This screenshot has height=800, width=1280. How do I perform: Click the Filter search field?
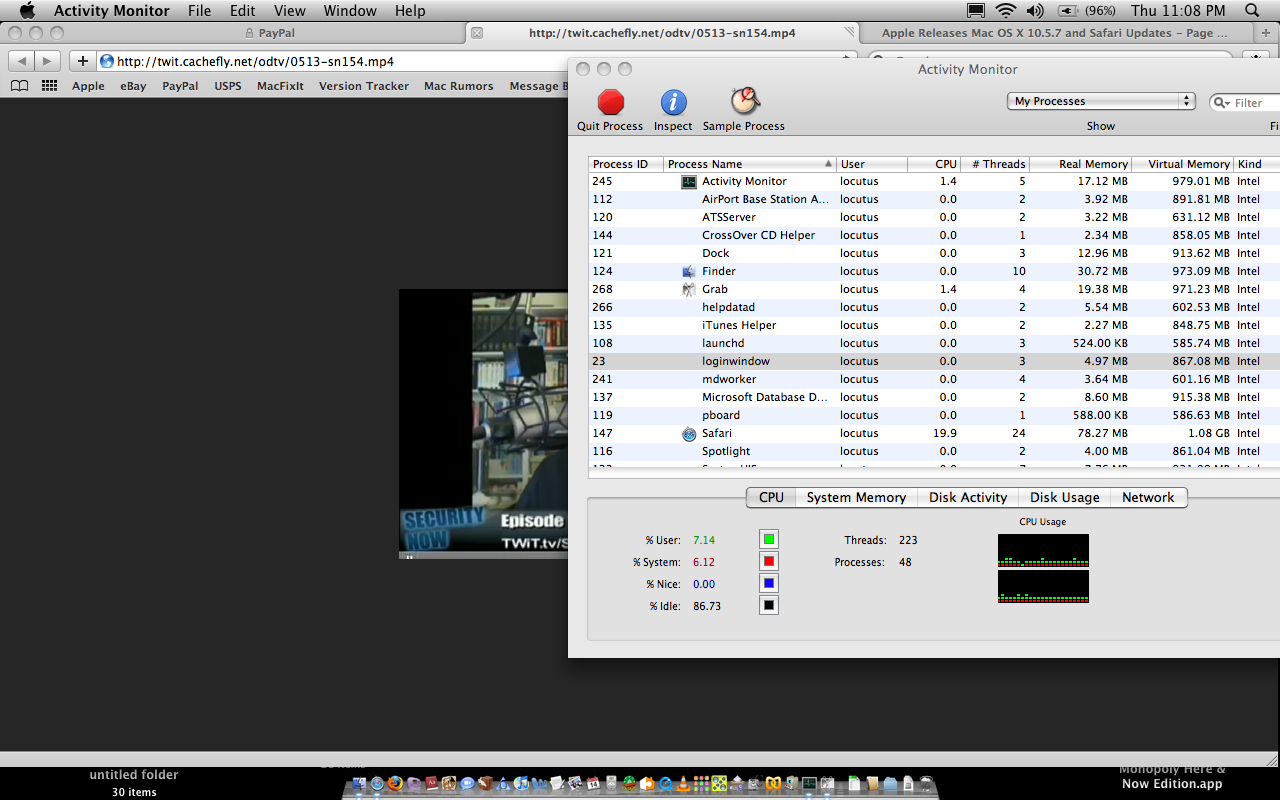(x=1245, y=102)
